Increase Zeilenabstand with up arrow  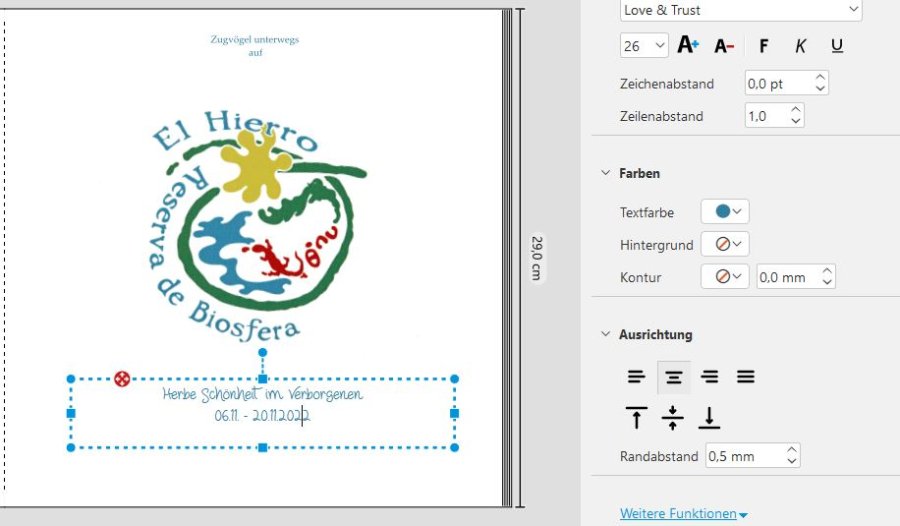click(x=796, y=110)
